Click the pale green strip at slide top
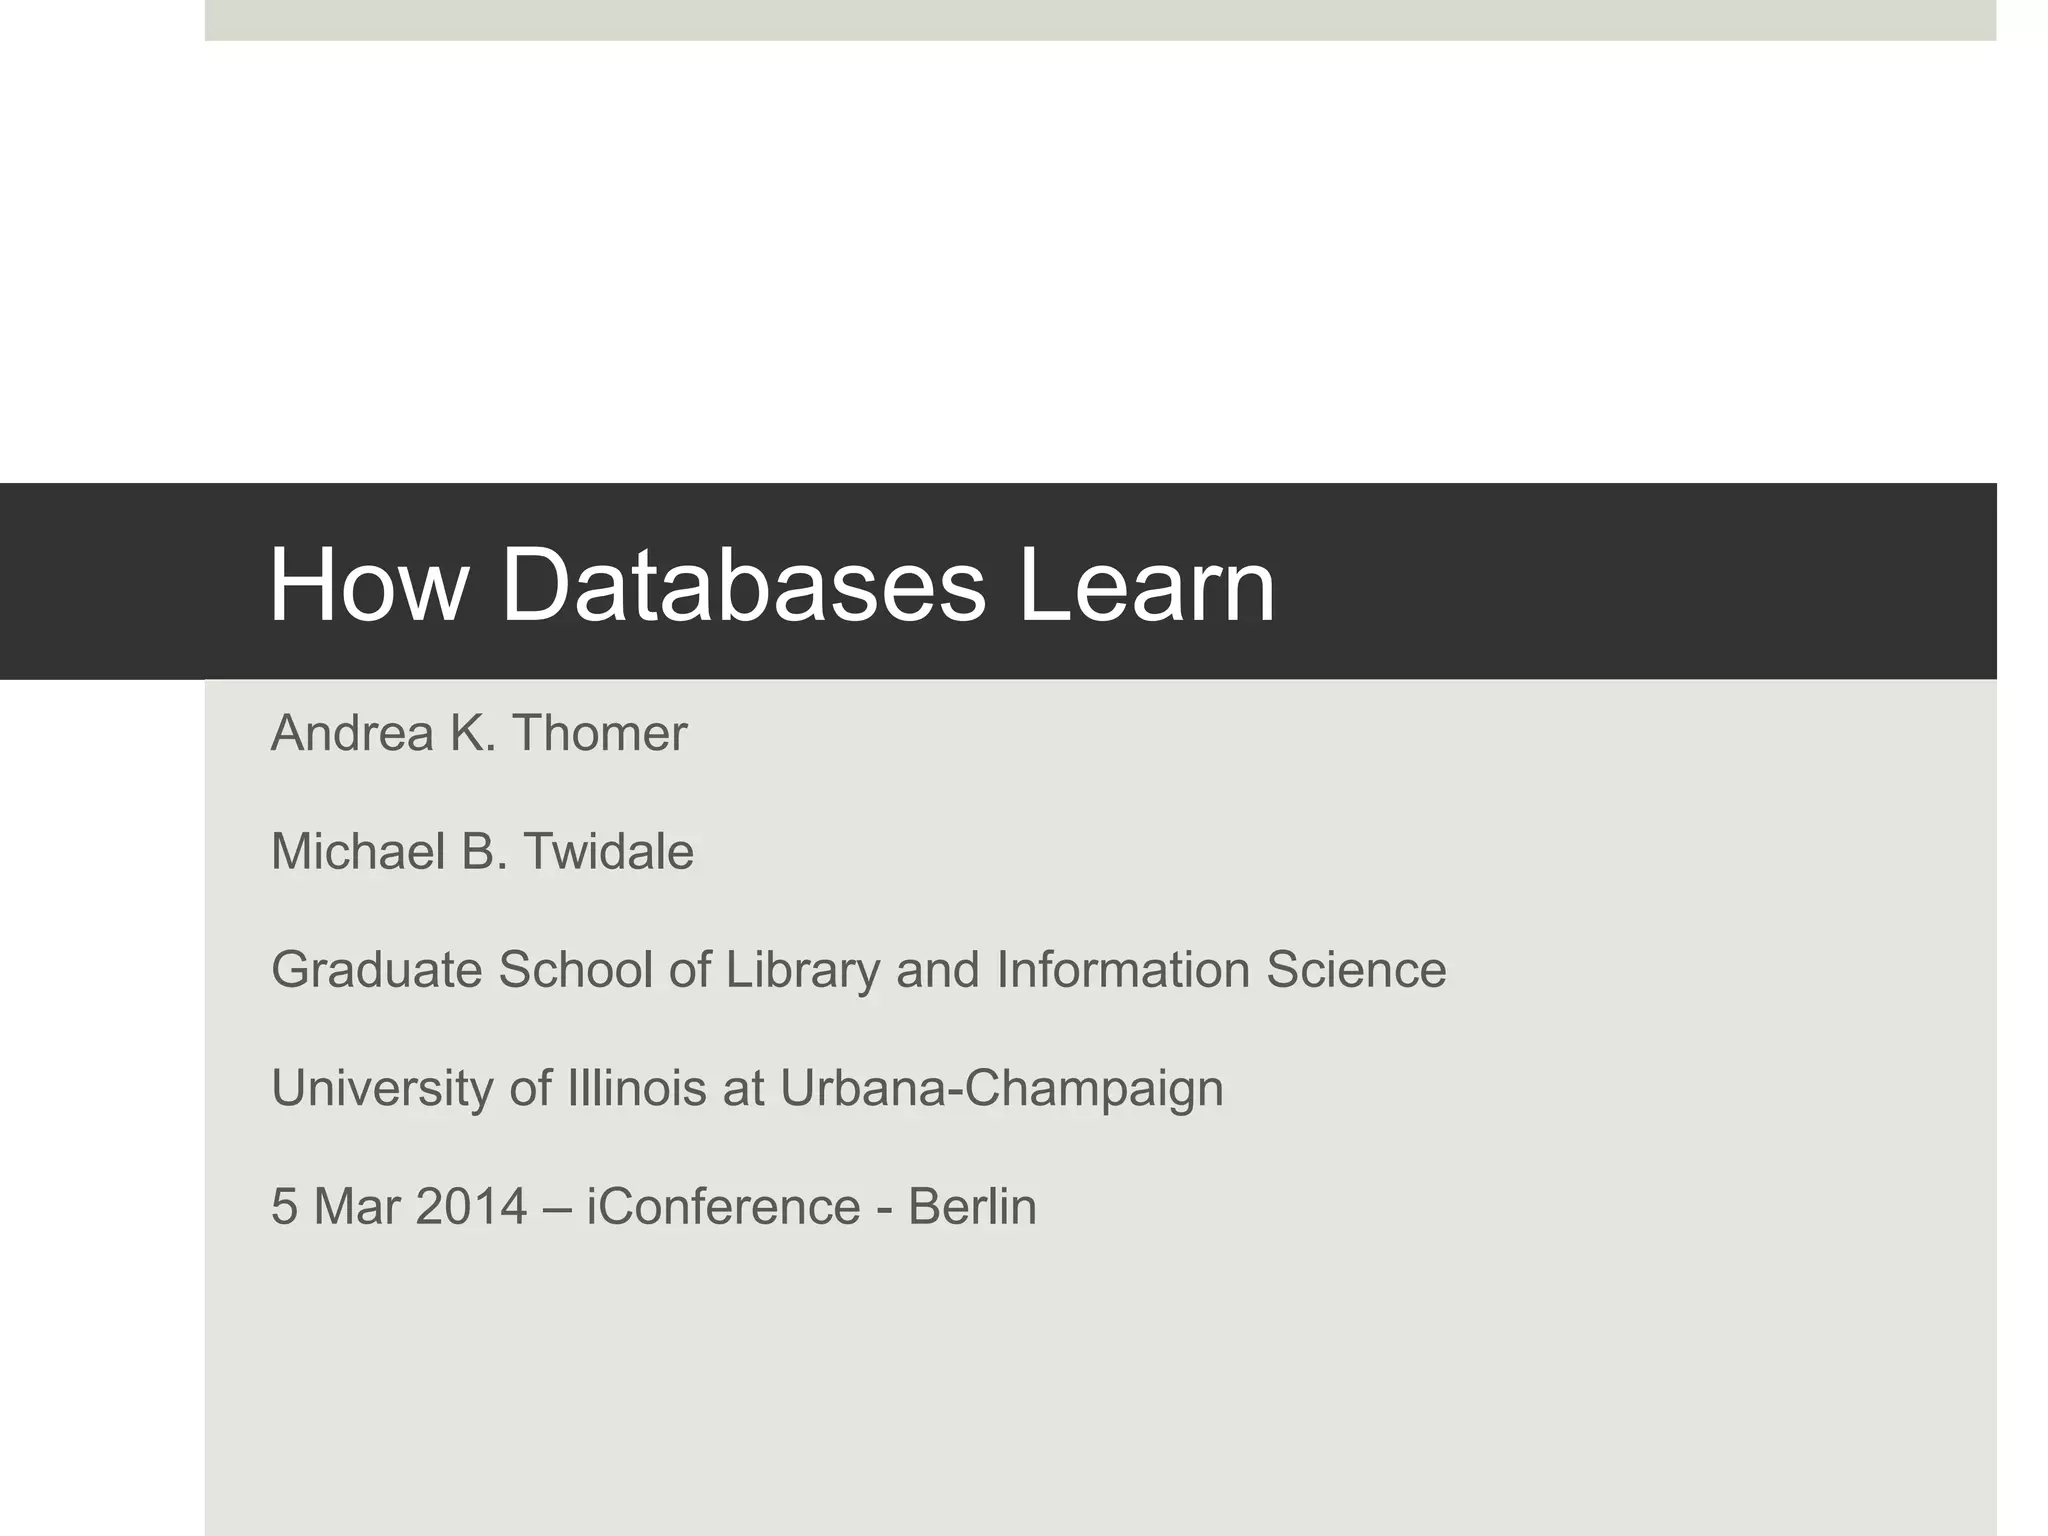This screenshot has height=1536, width=2048. point(1100,20)
